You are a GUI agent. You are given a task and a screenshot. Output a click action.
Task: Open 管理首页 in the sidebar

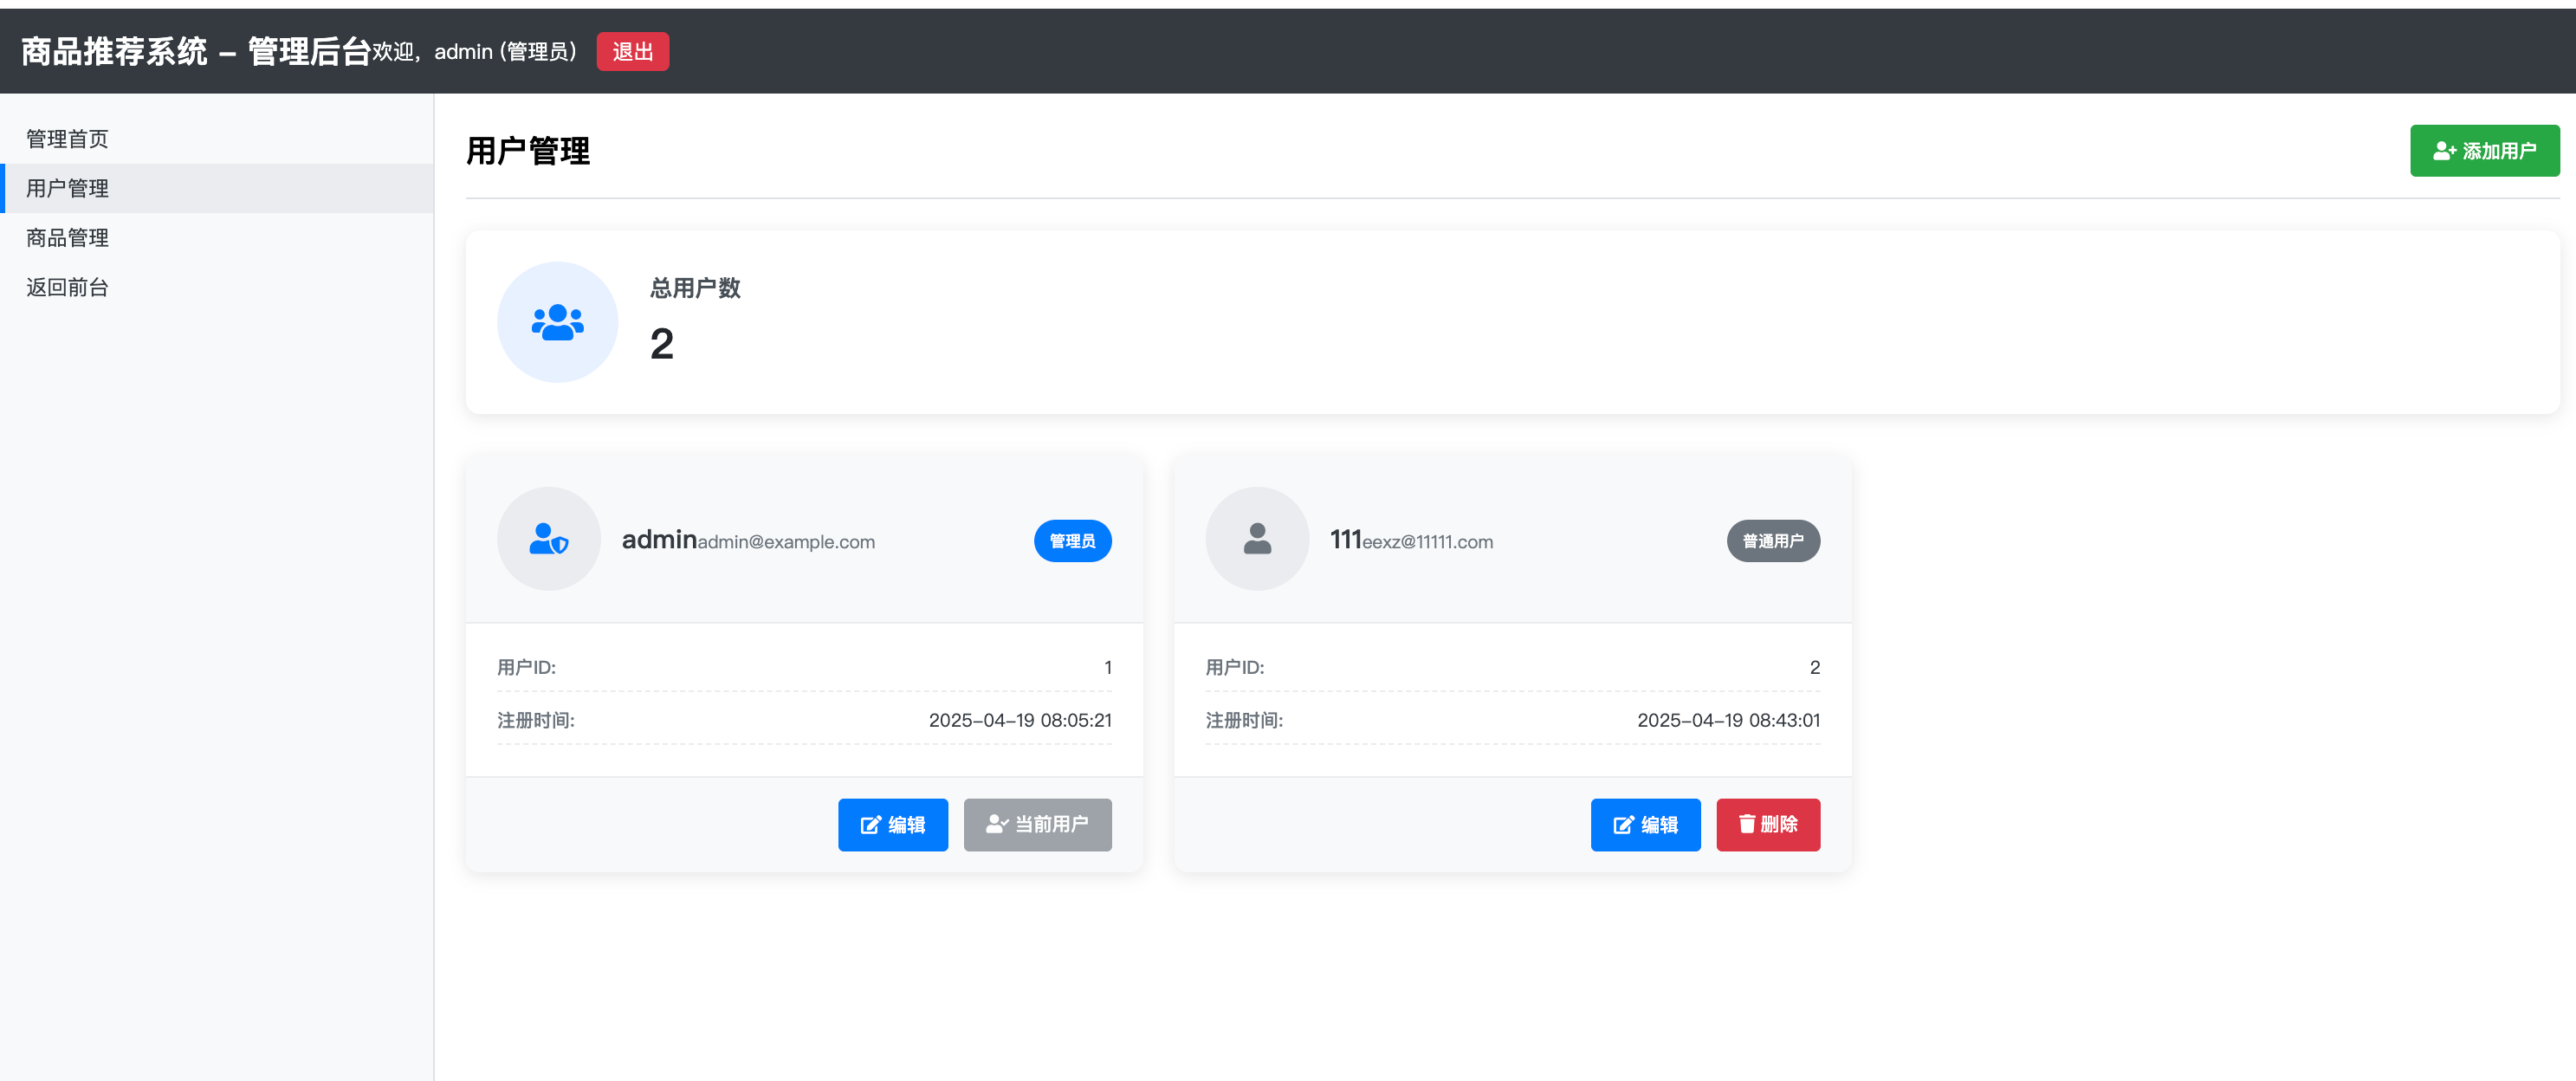tap(67, 139)
